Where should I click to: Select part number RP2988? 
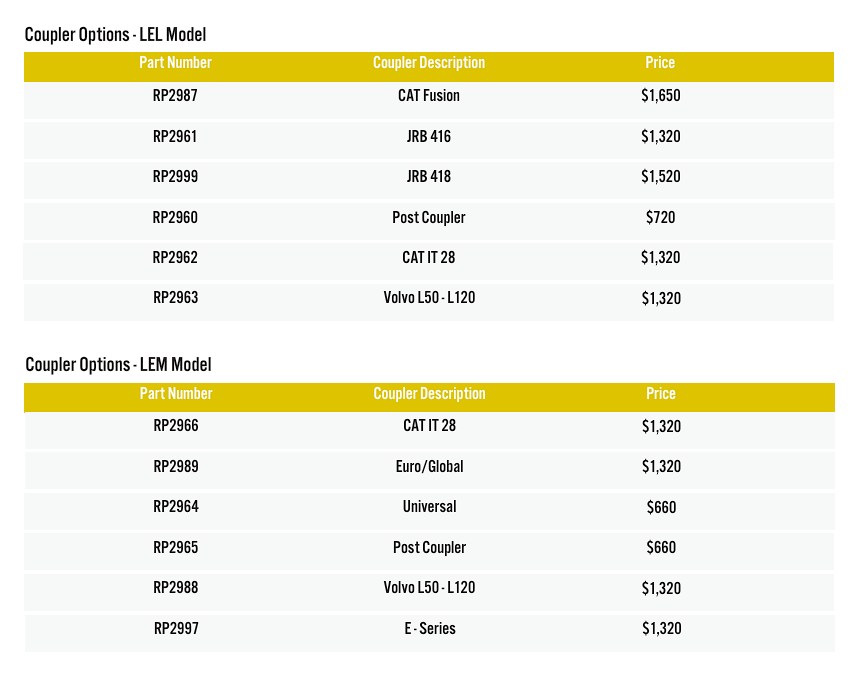(175, 588)
